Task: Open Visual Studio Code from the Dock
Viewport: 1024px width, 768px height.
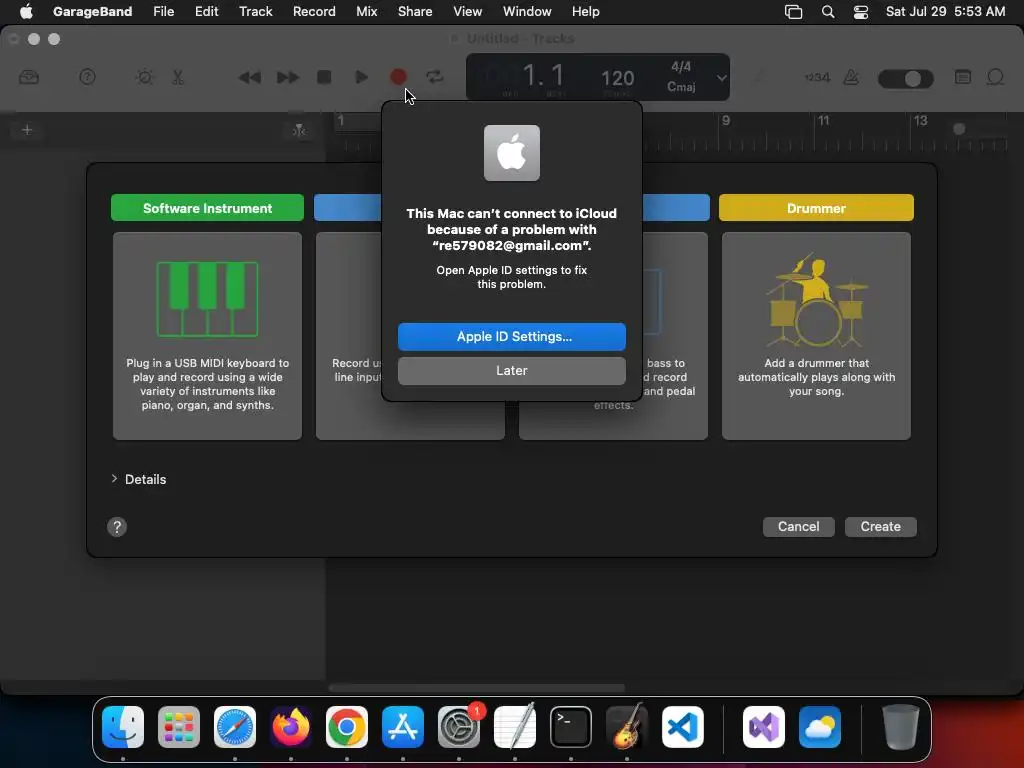Action: pyautogui.click(x=682, y=727)
